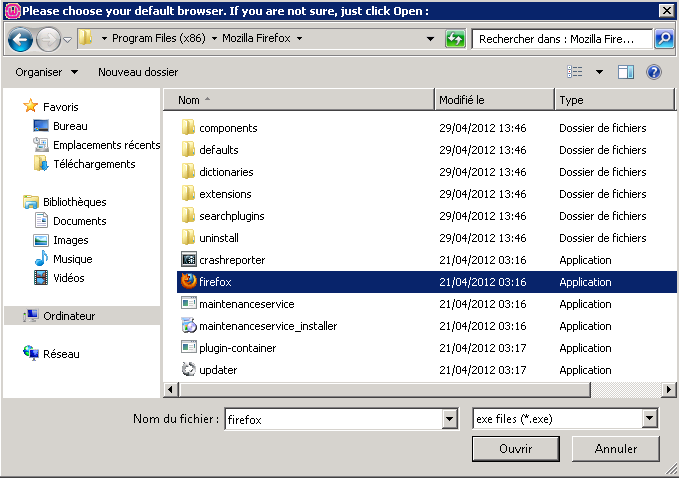Open Téléchargements in sidebar
Image resolution: width=679 pixels, height=478 pixels.
pos(94,164)
